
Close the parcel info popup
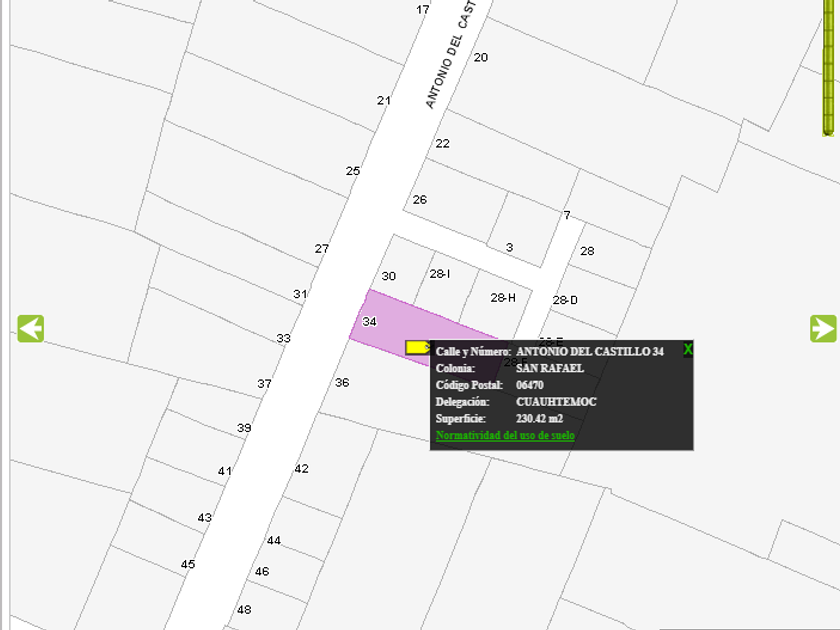[688, 349]
